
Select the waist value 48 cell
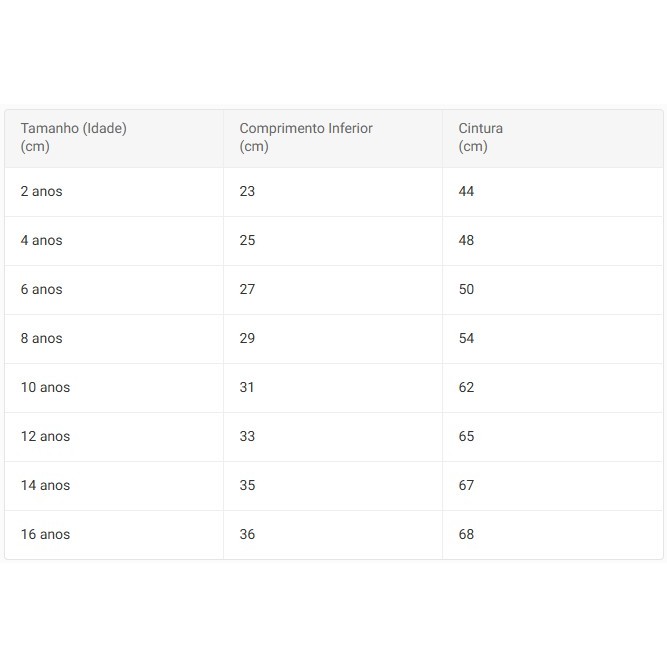(466, 240)
